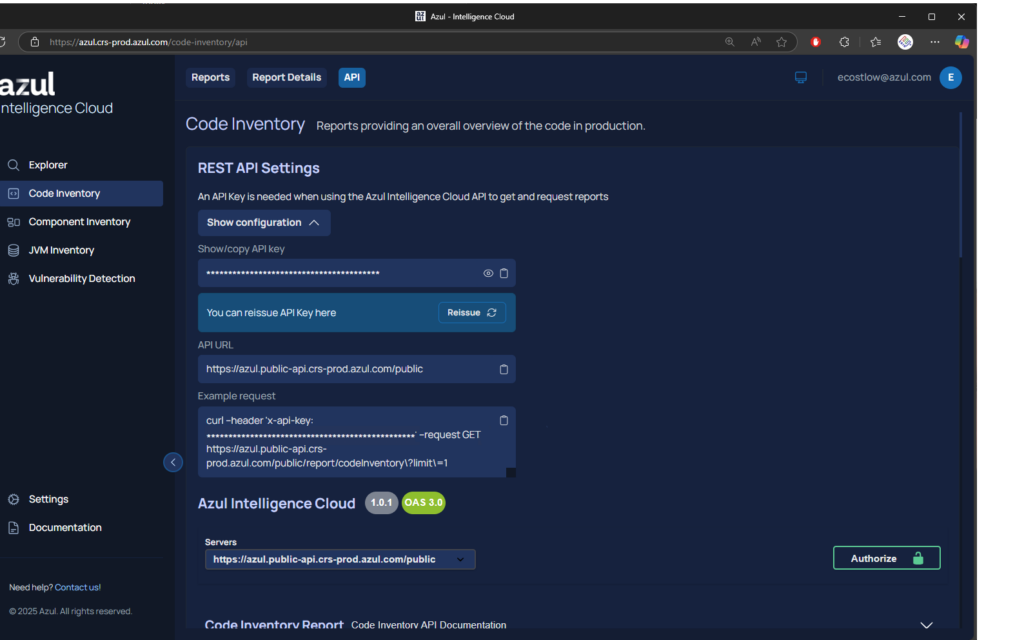Open the user avatar E menu
The width and height of the screenshot is (1024, 640).
(950, 77)
